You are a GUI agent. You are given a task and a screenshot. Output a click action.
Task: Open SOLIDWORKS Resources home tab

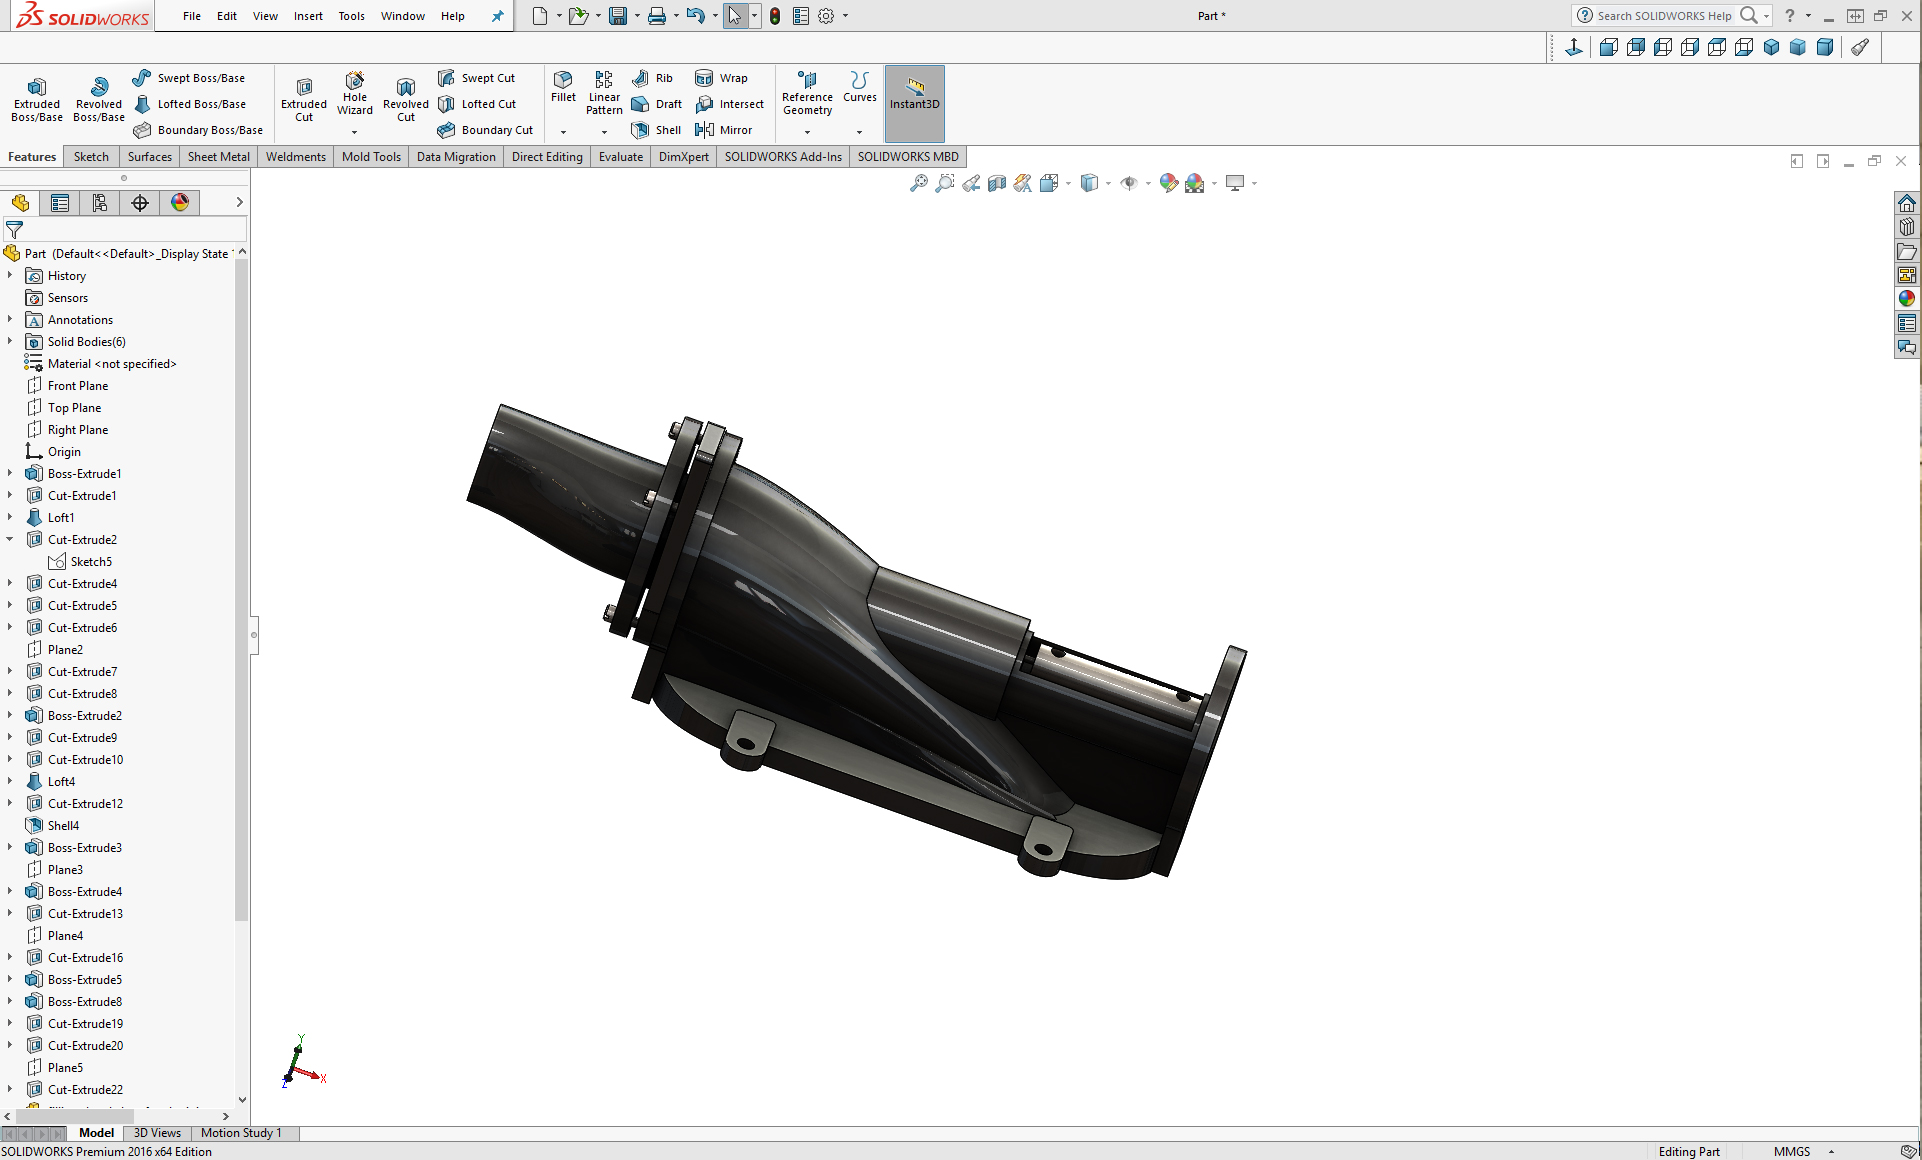[x=1907, y=203]
